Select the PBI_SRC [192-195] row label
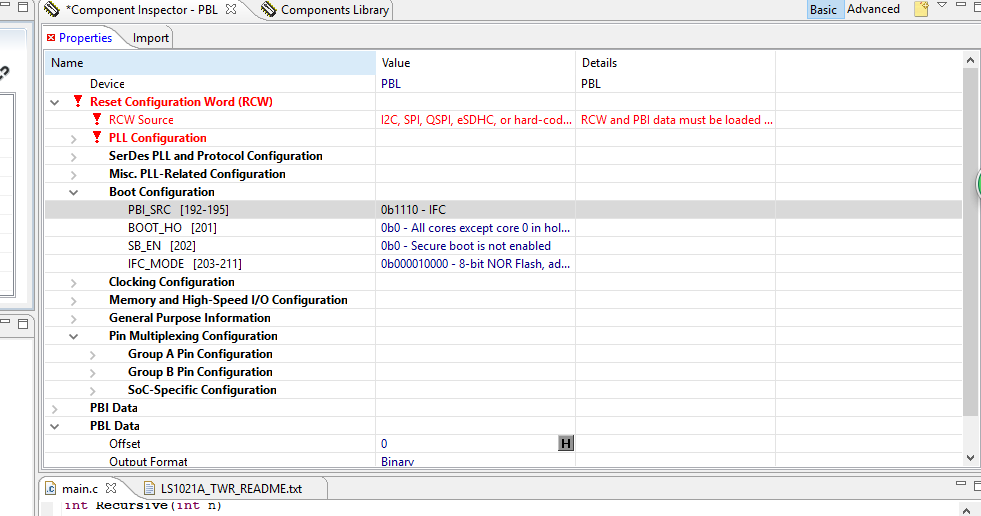The width and height of the screenshot is (981, 516). (178, 210)
